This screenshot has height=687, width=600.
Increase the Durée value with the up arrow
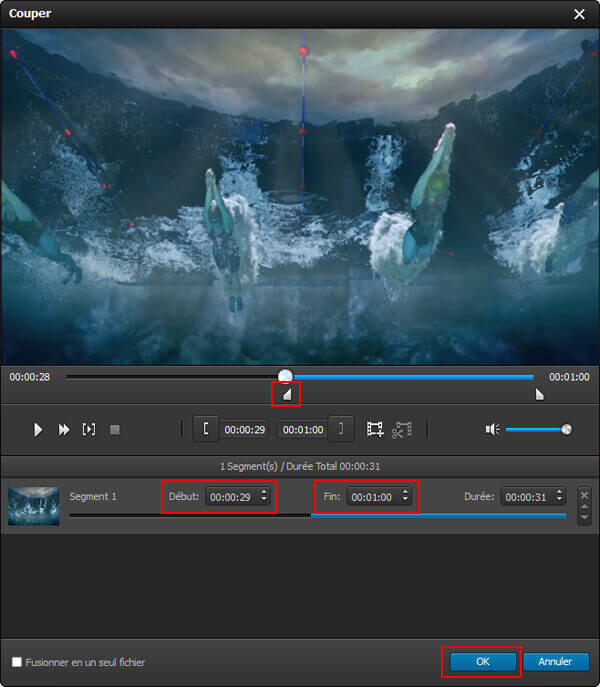pyautogui.click(x=559, y=492)
